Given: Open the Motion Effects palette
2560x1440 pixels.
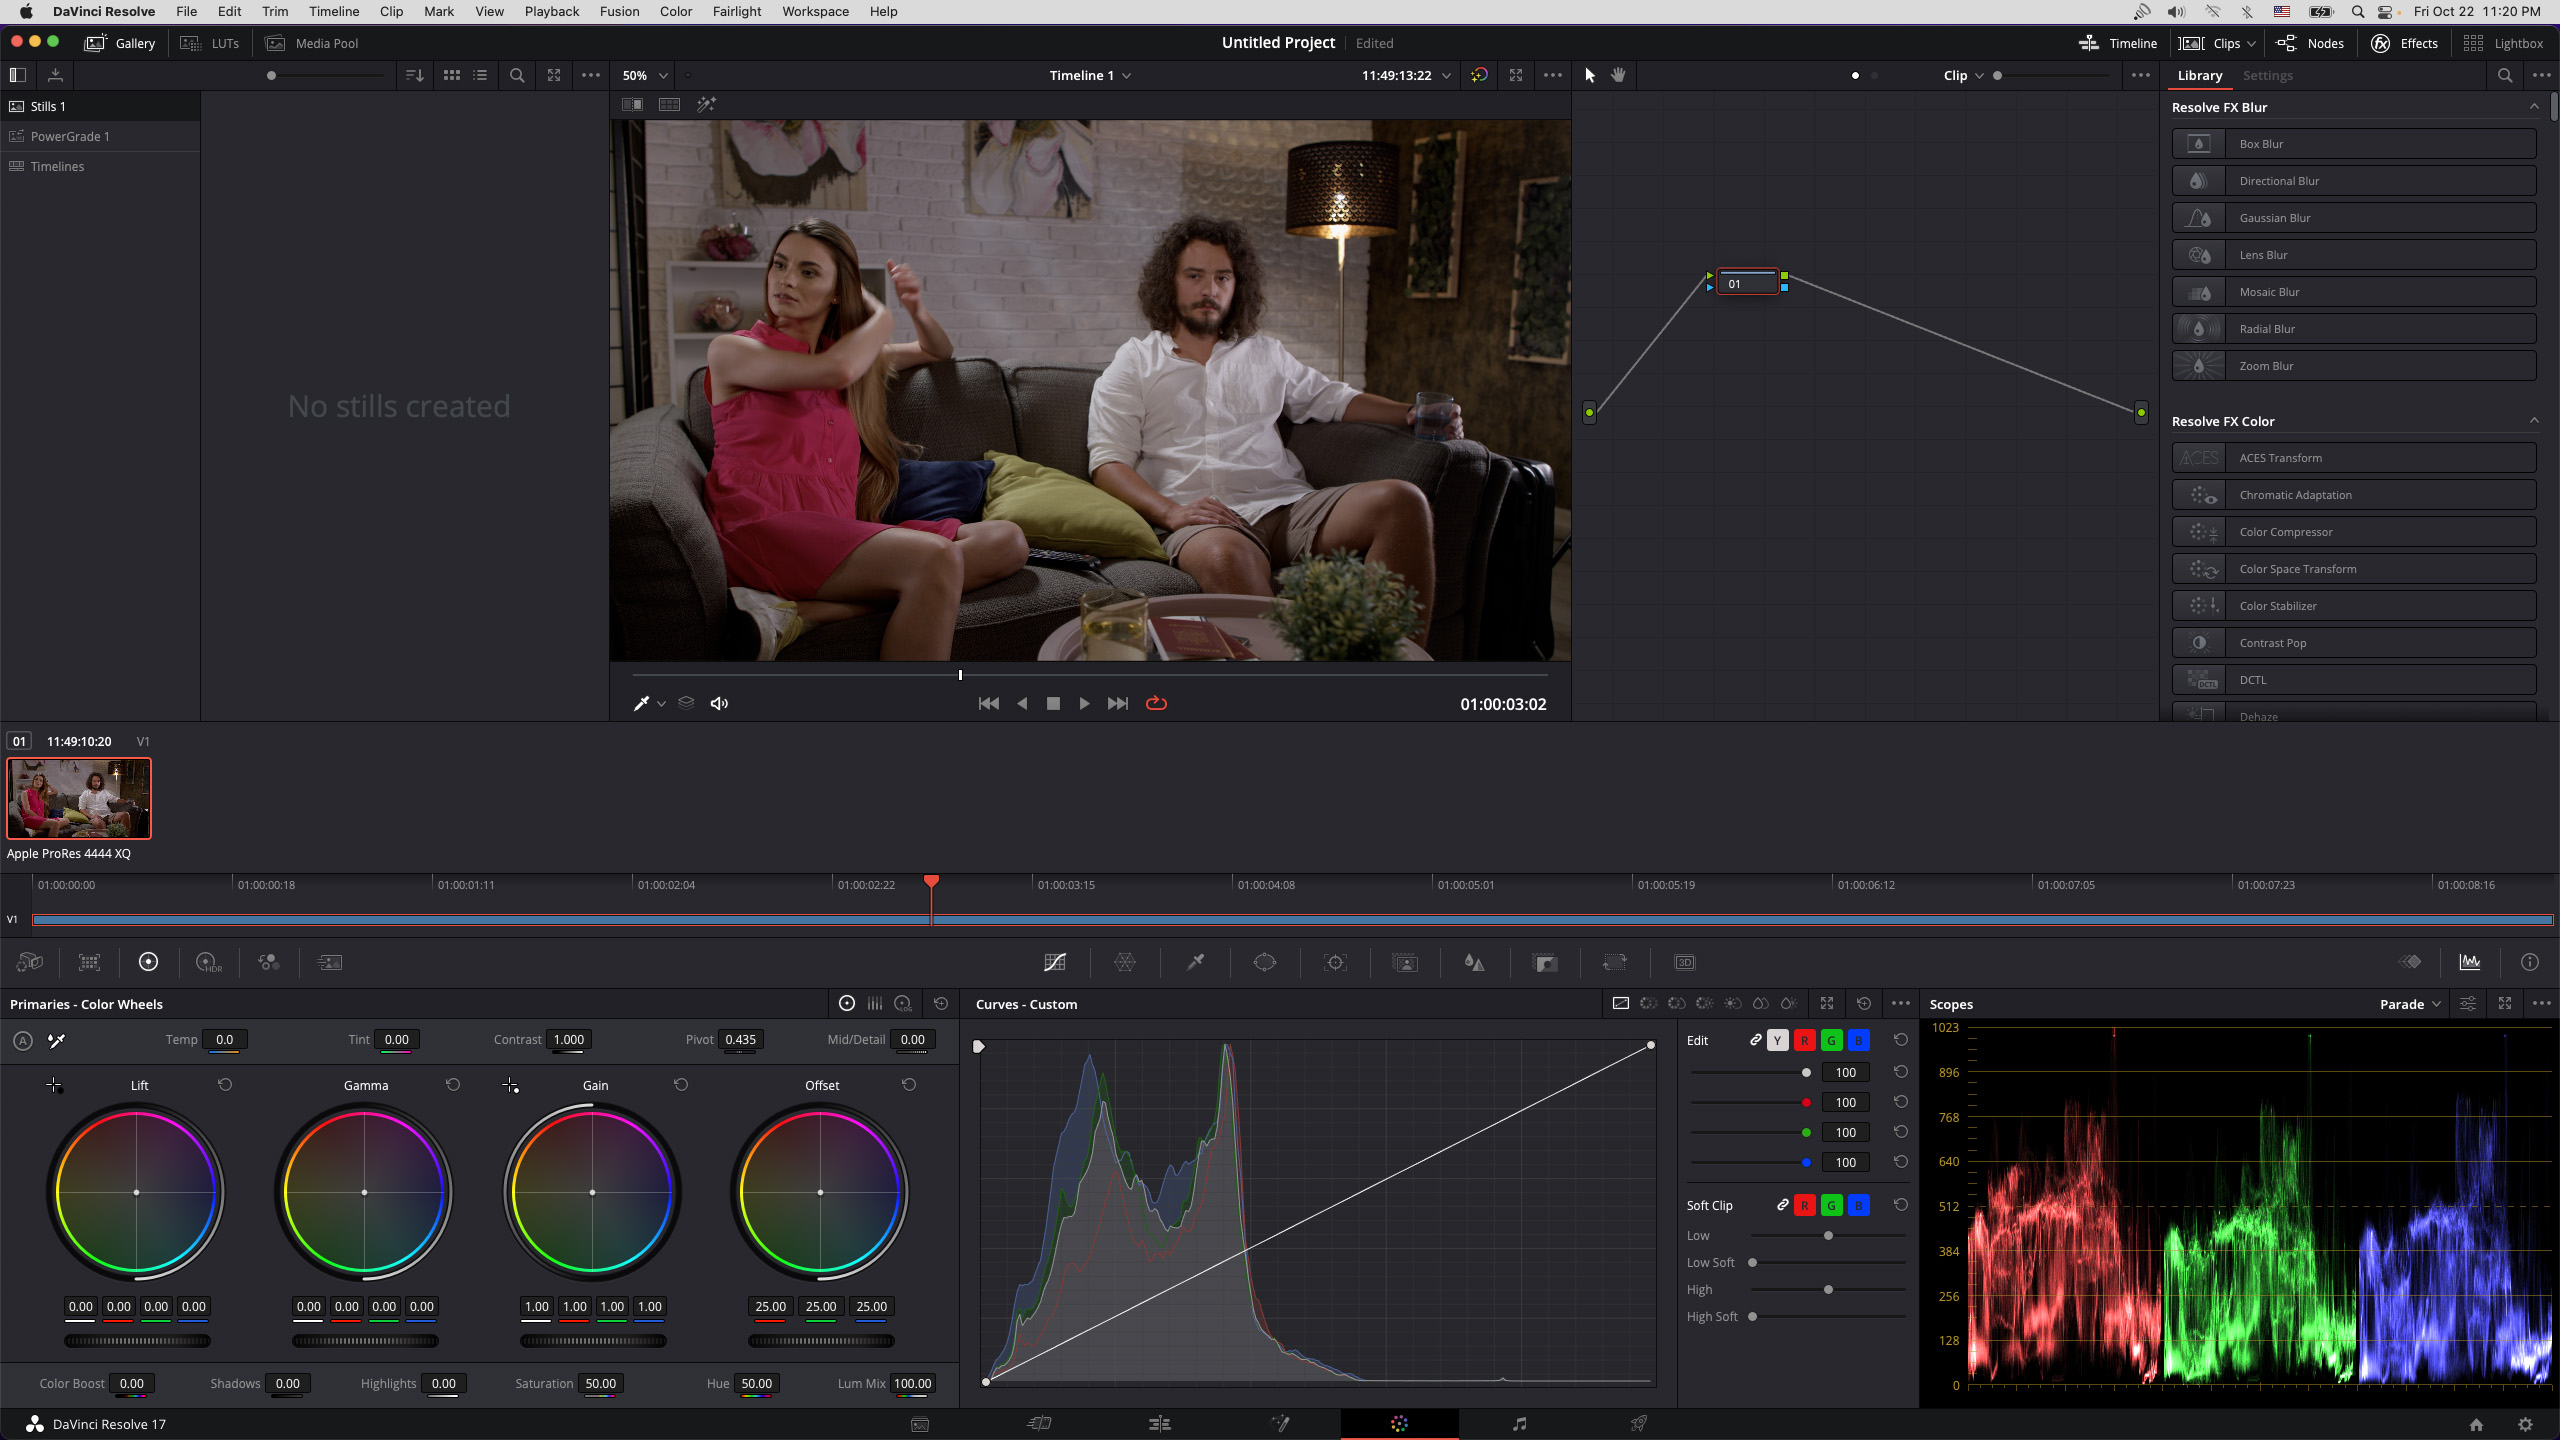Looking at the screenshot, I should (x=329, y=962).
